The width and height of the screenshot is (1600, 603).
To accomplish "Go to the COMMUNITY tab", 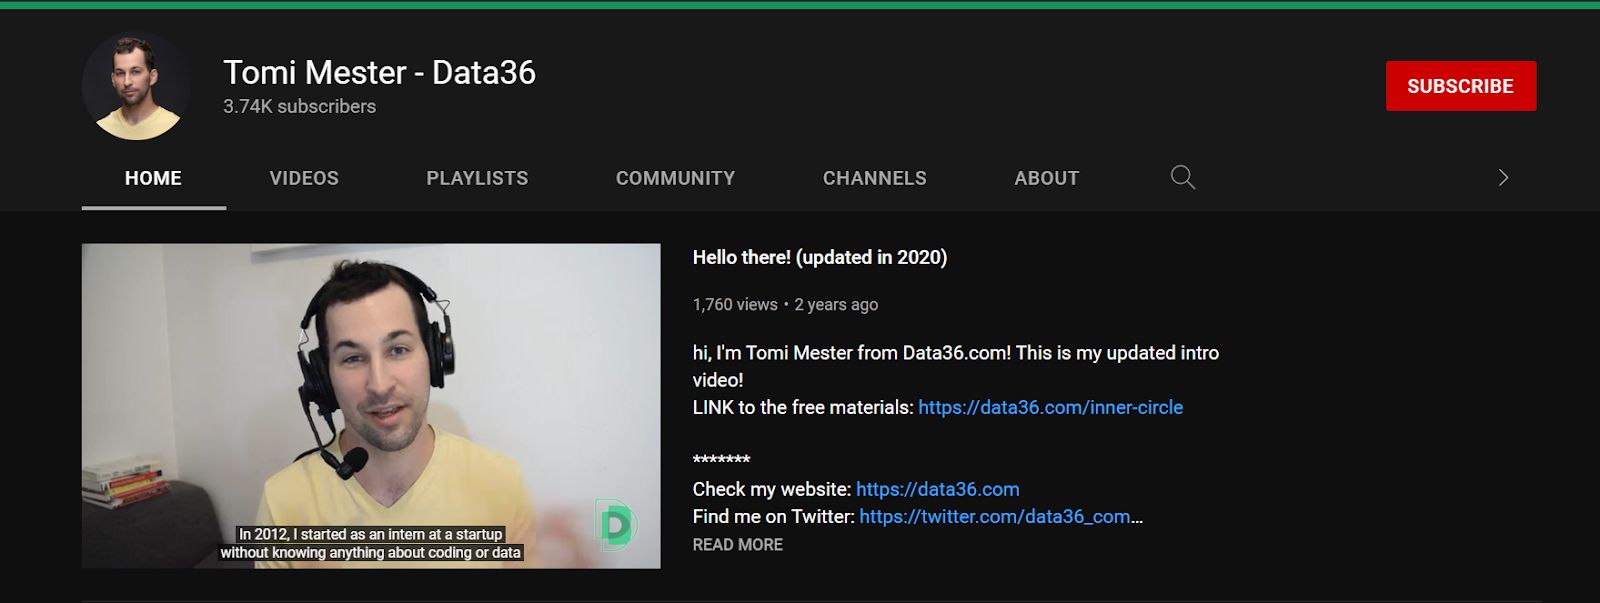I will coord(675,178).
